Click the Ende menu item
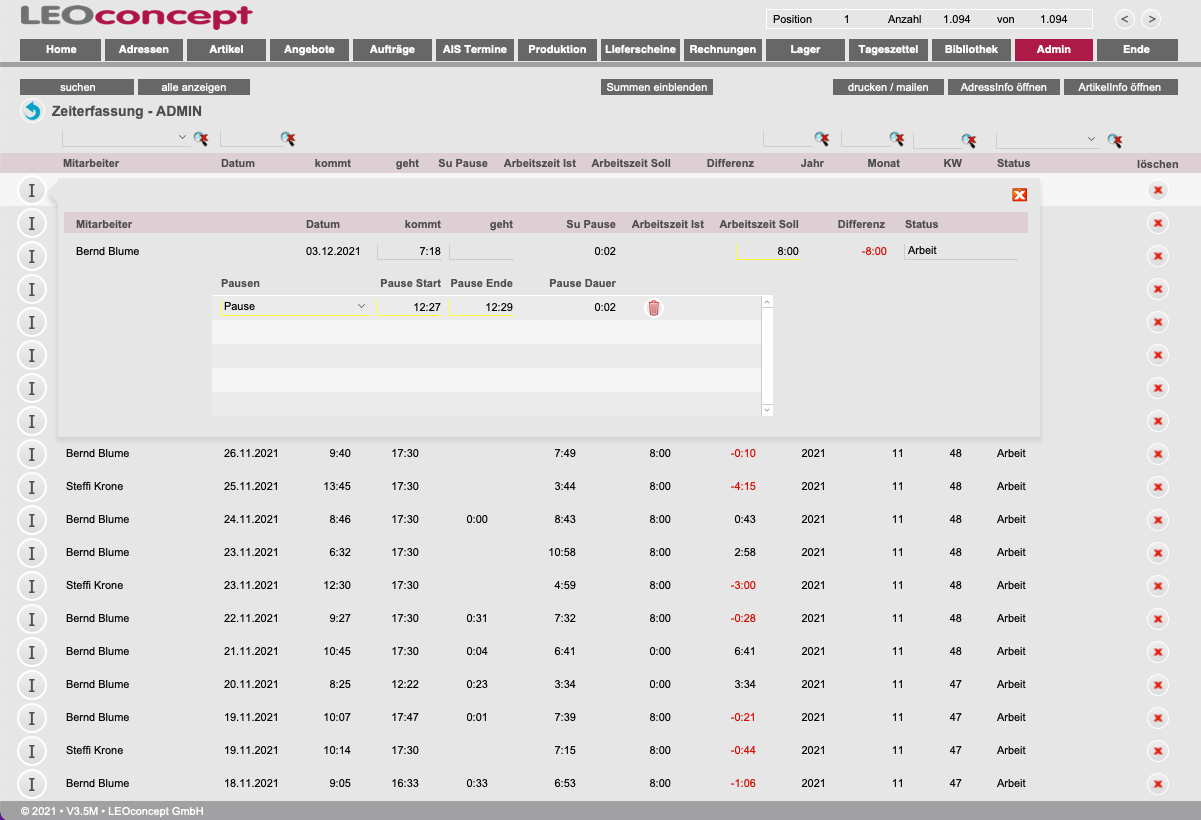 point(1137,49)
